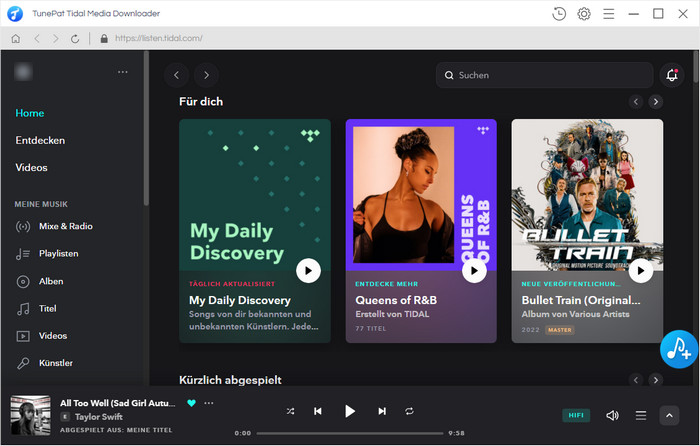Play current track in player bar

(x=350, y=411)
